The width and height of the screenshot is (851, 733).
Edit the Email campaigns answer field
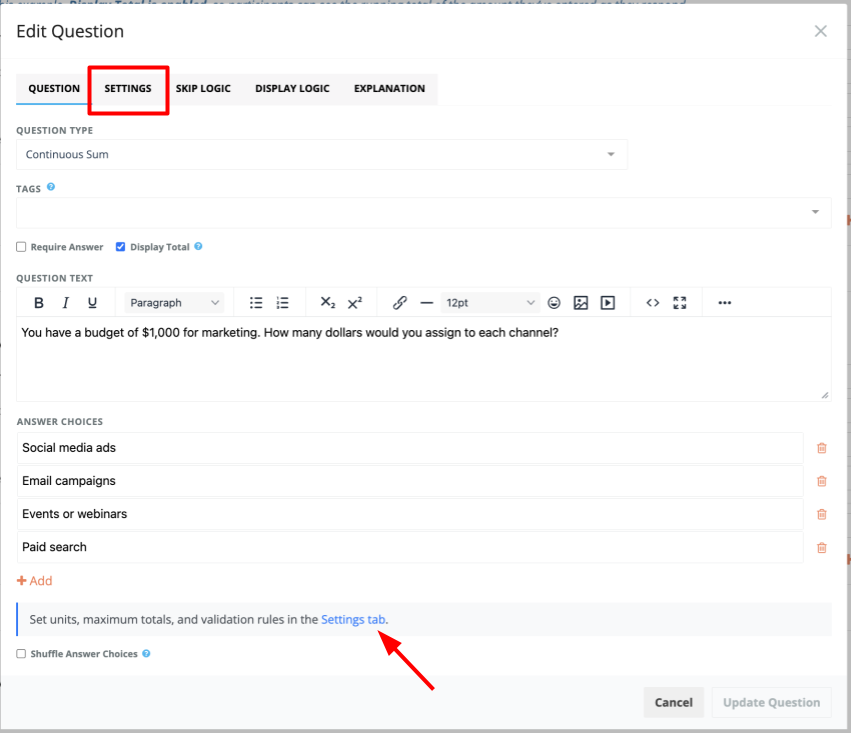click(410, 481)
